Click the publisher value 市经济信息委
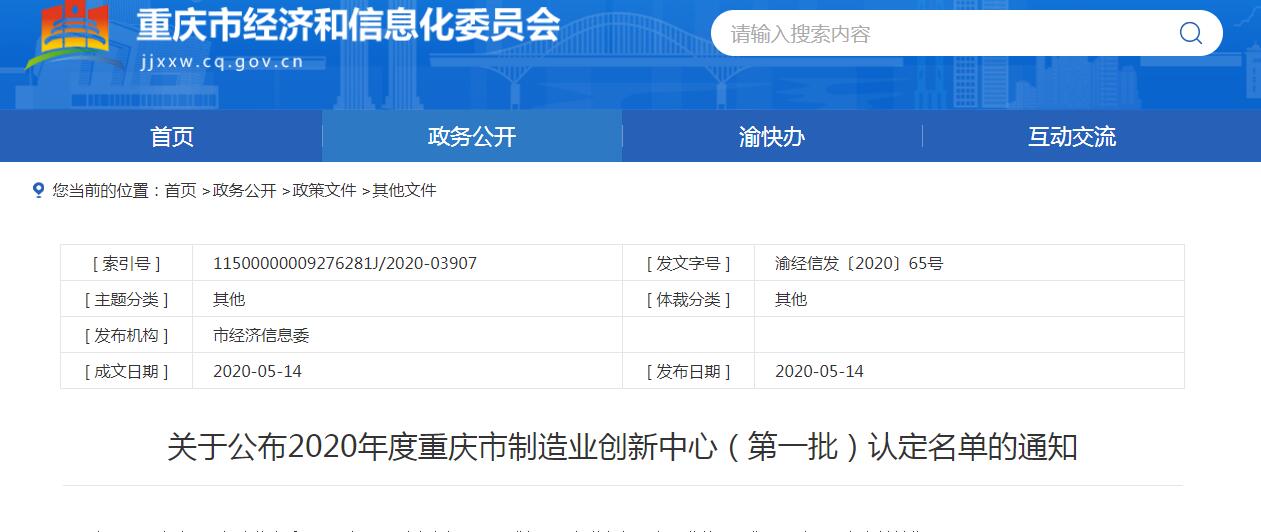This screenshot has height=532, width=1261. (261, 335)
